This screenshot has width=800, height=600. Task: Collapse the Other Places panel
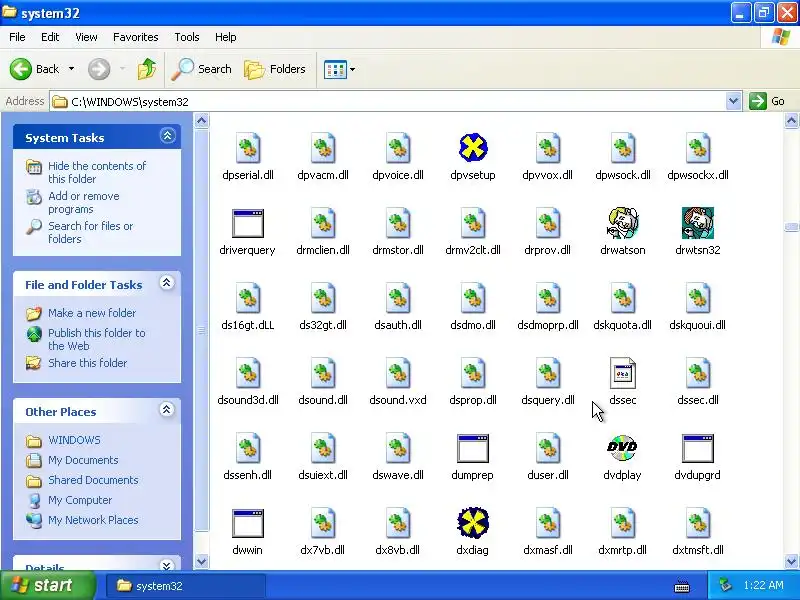point(167,409)
